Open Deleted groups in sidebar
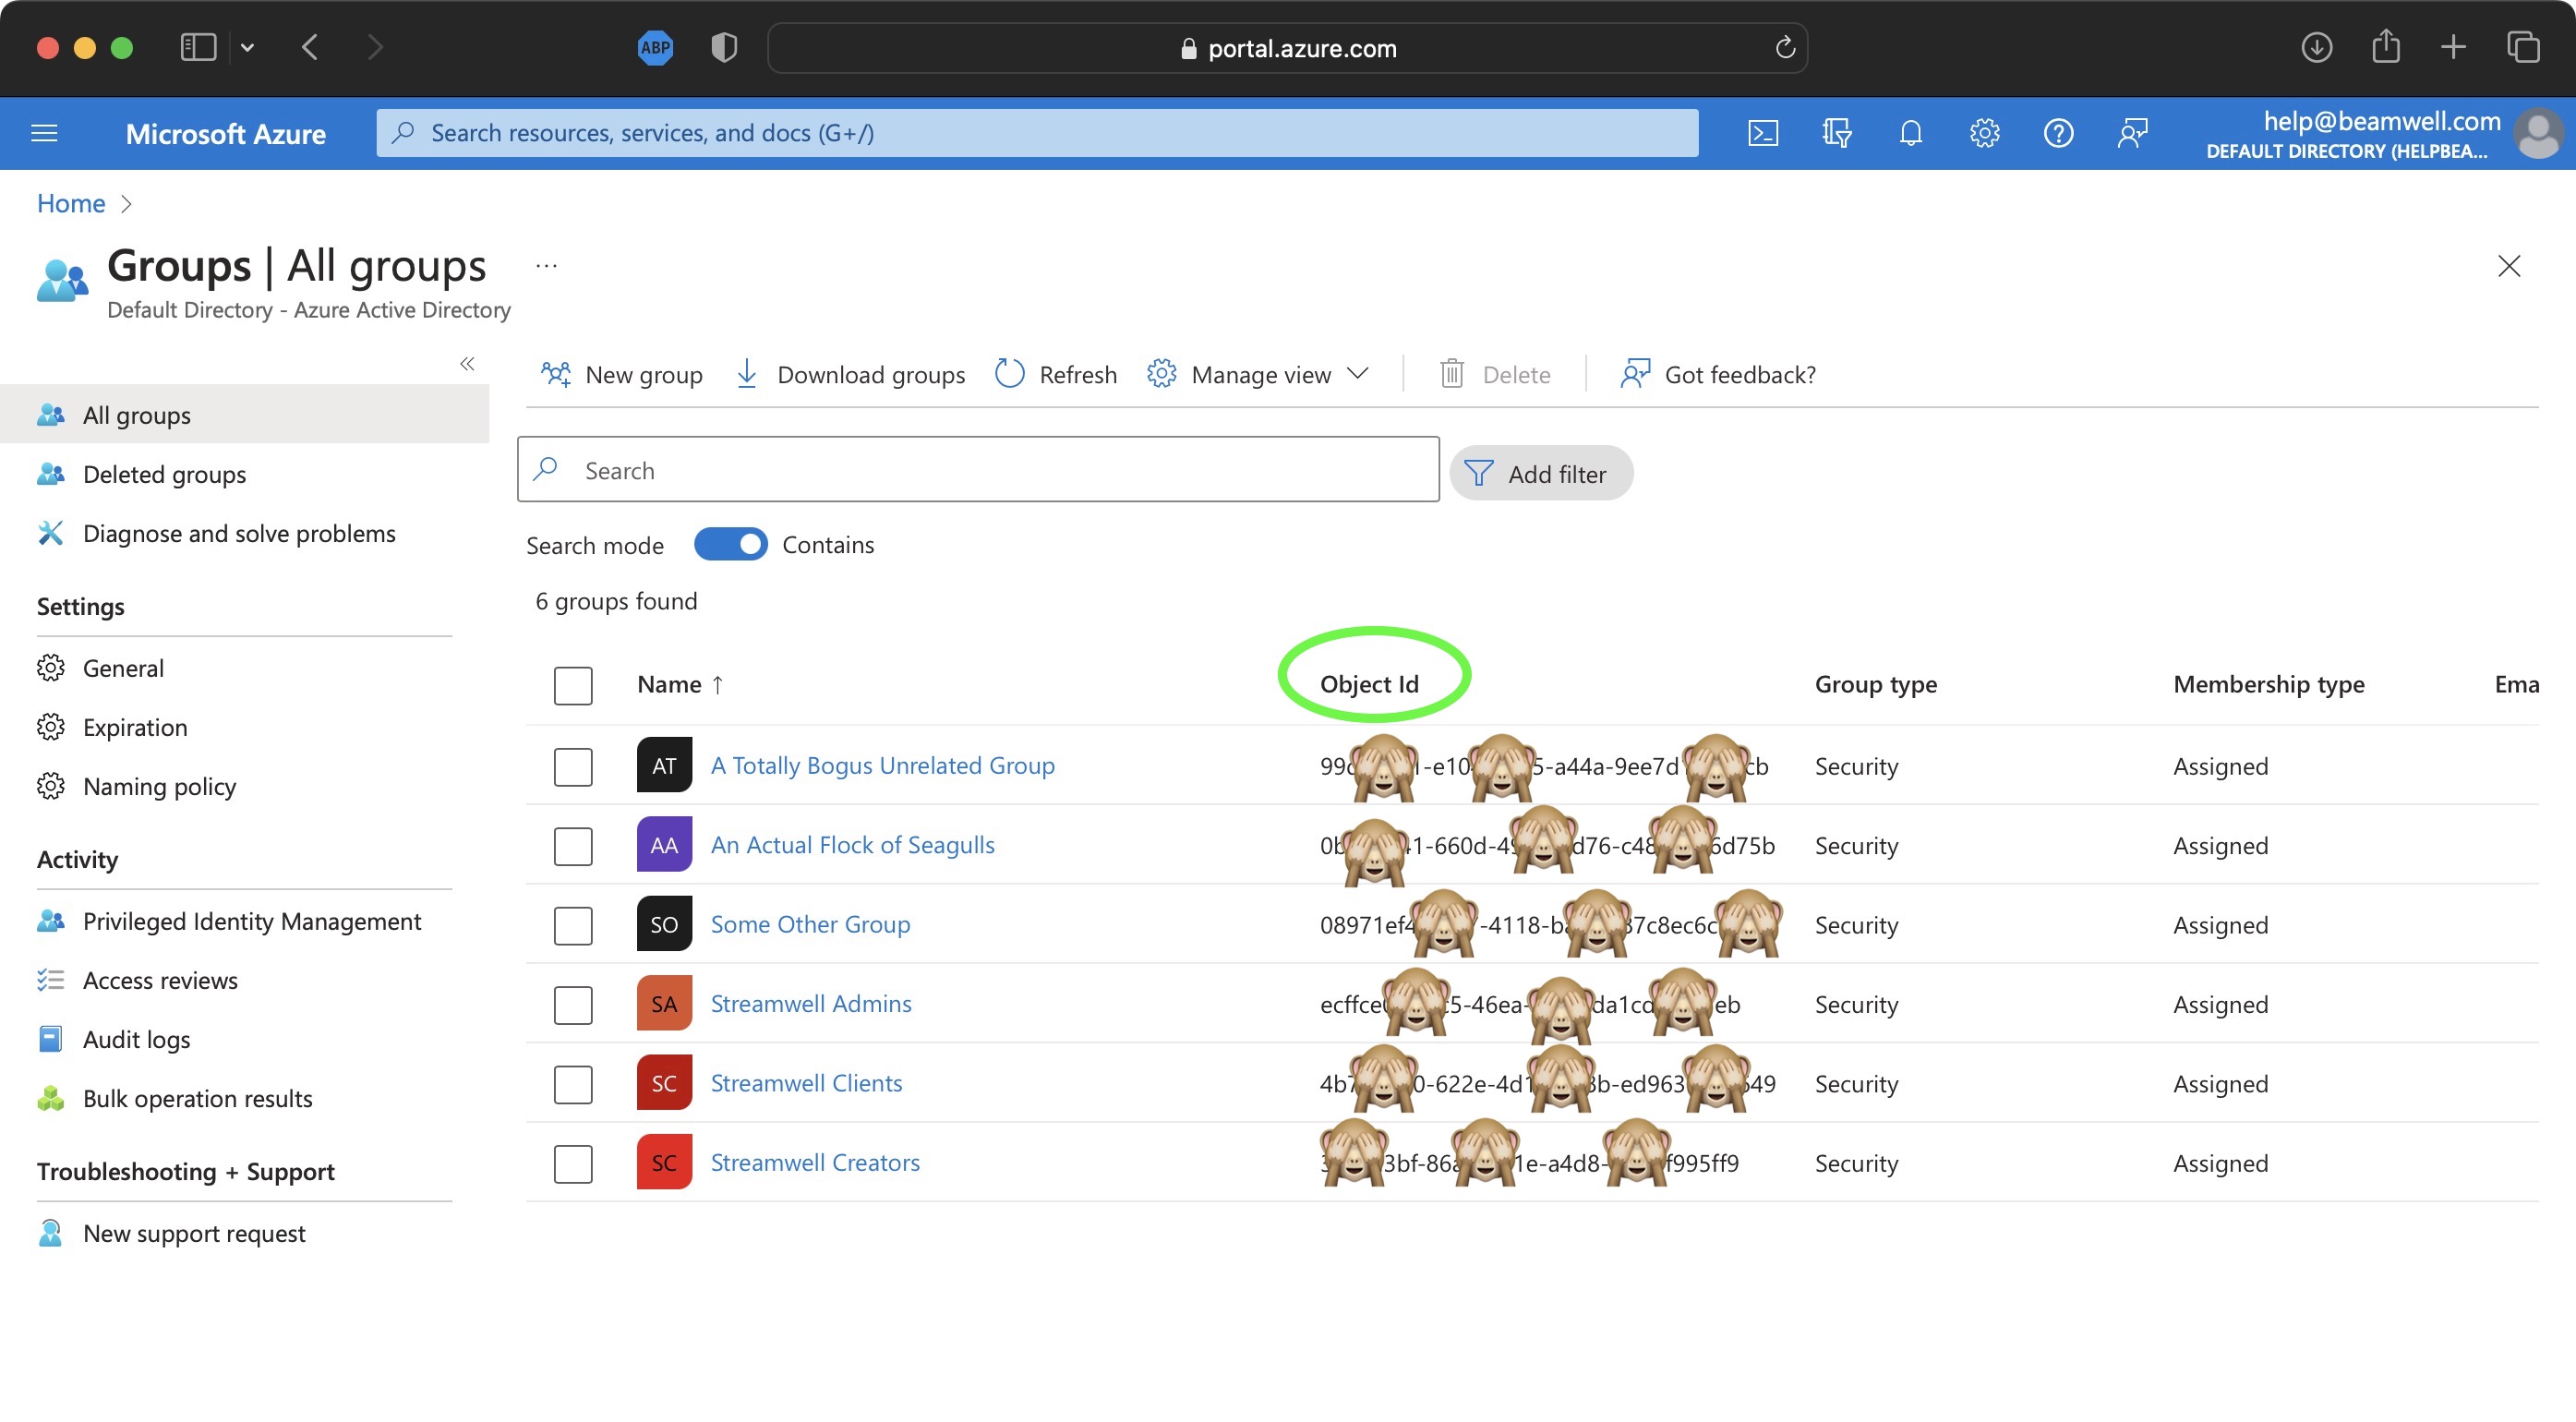The image size is (2576, 1422). pyautogui.click(x=164, y=475)
